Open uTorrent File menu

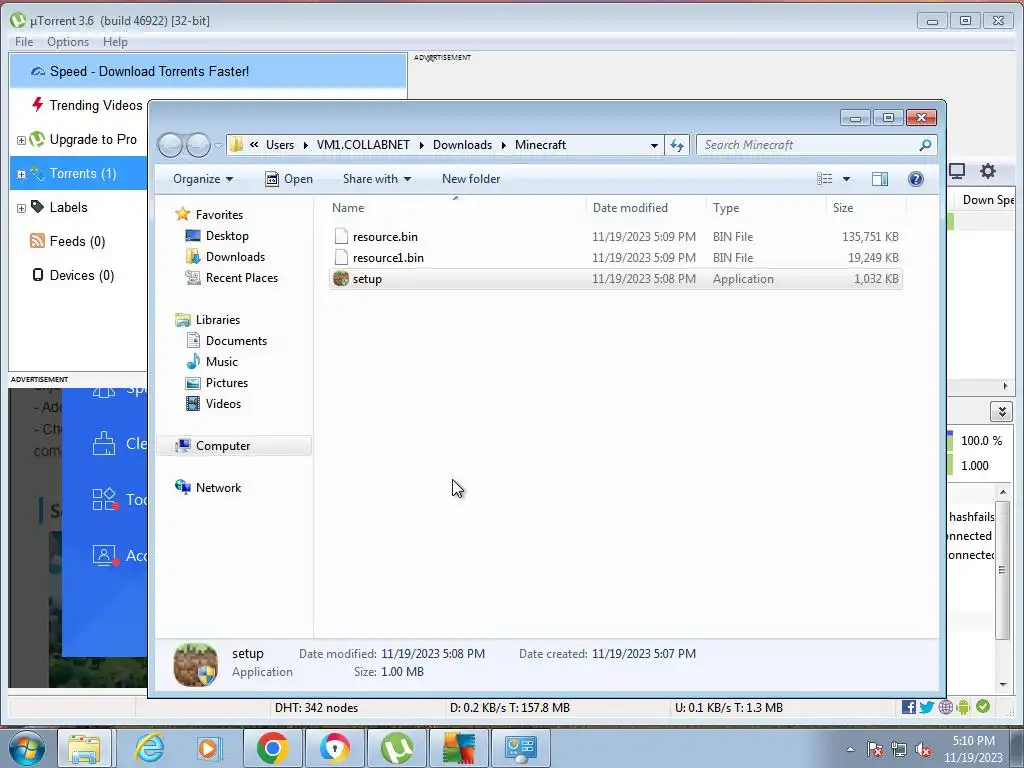point(24,42)
